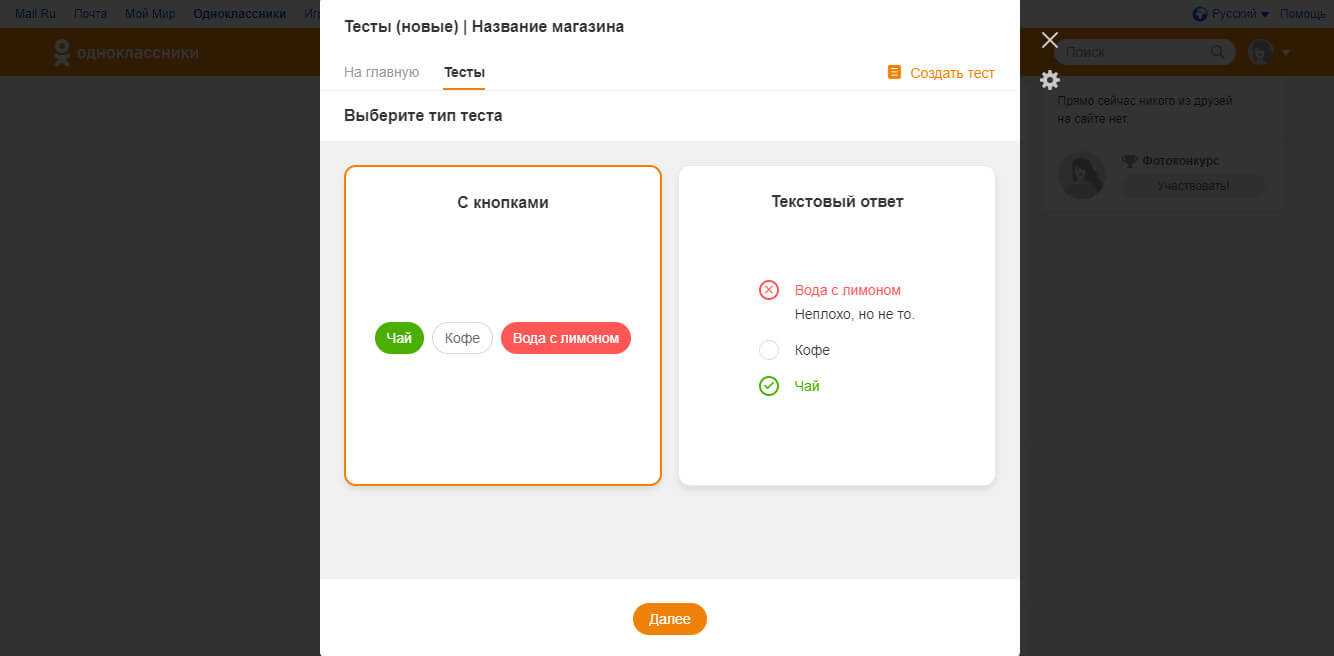Viewport: 1334px width, 656px height.
Task: Click the Фотоконкурс user photo thumbnail
Action: (1082, 175)
